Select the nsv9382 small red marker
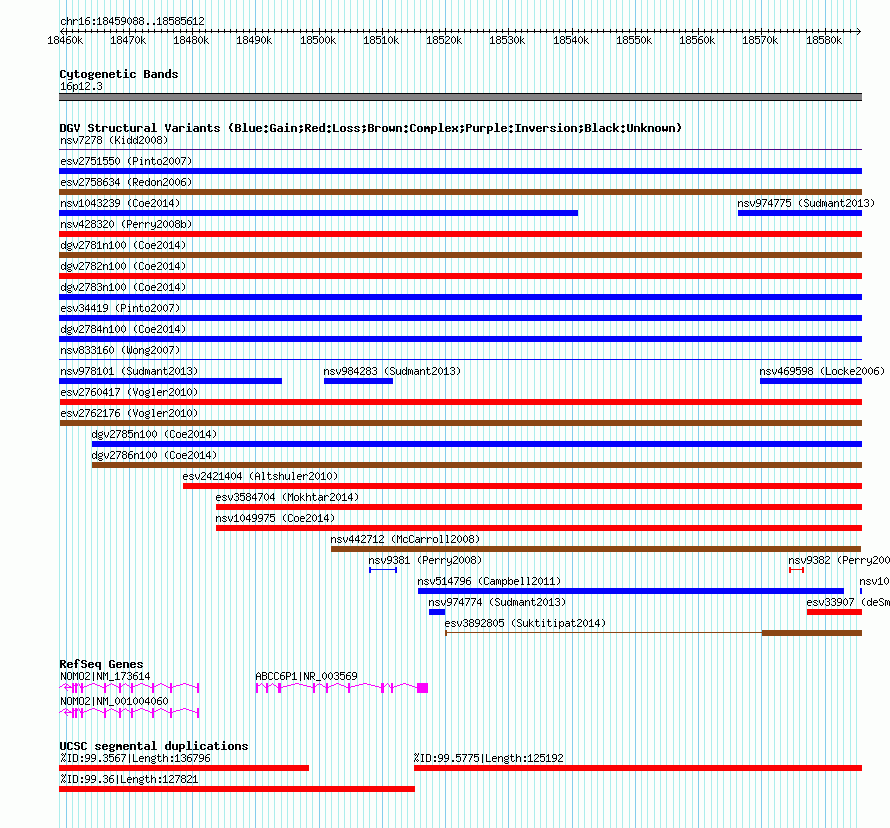Image resolution: width=890 pixels, height=828 pixels. coord(796,570)
